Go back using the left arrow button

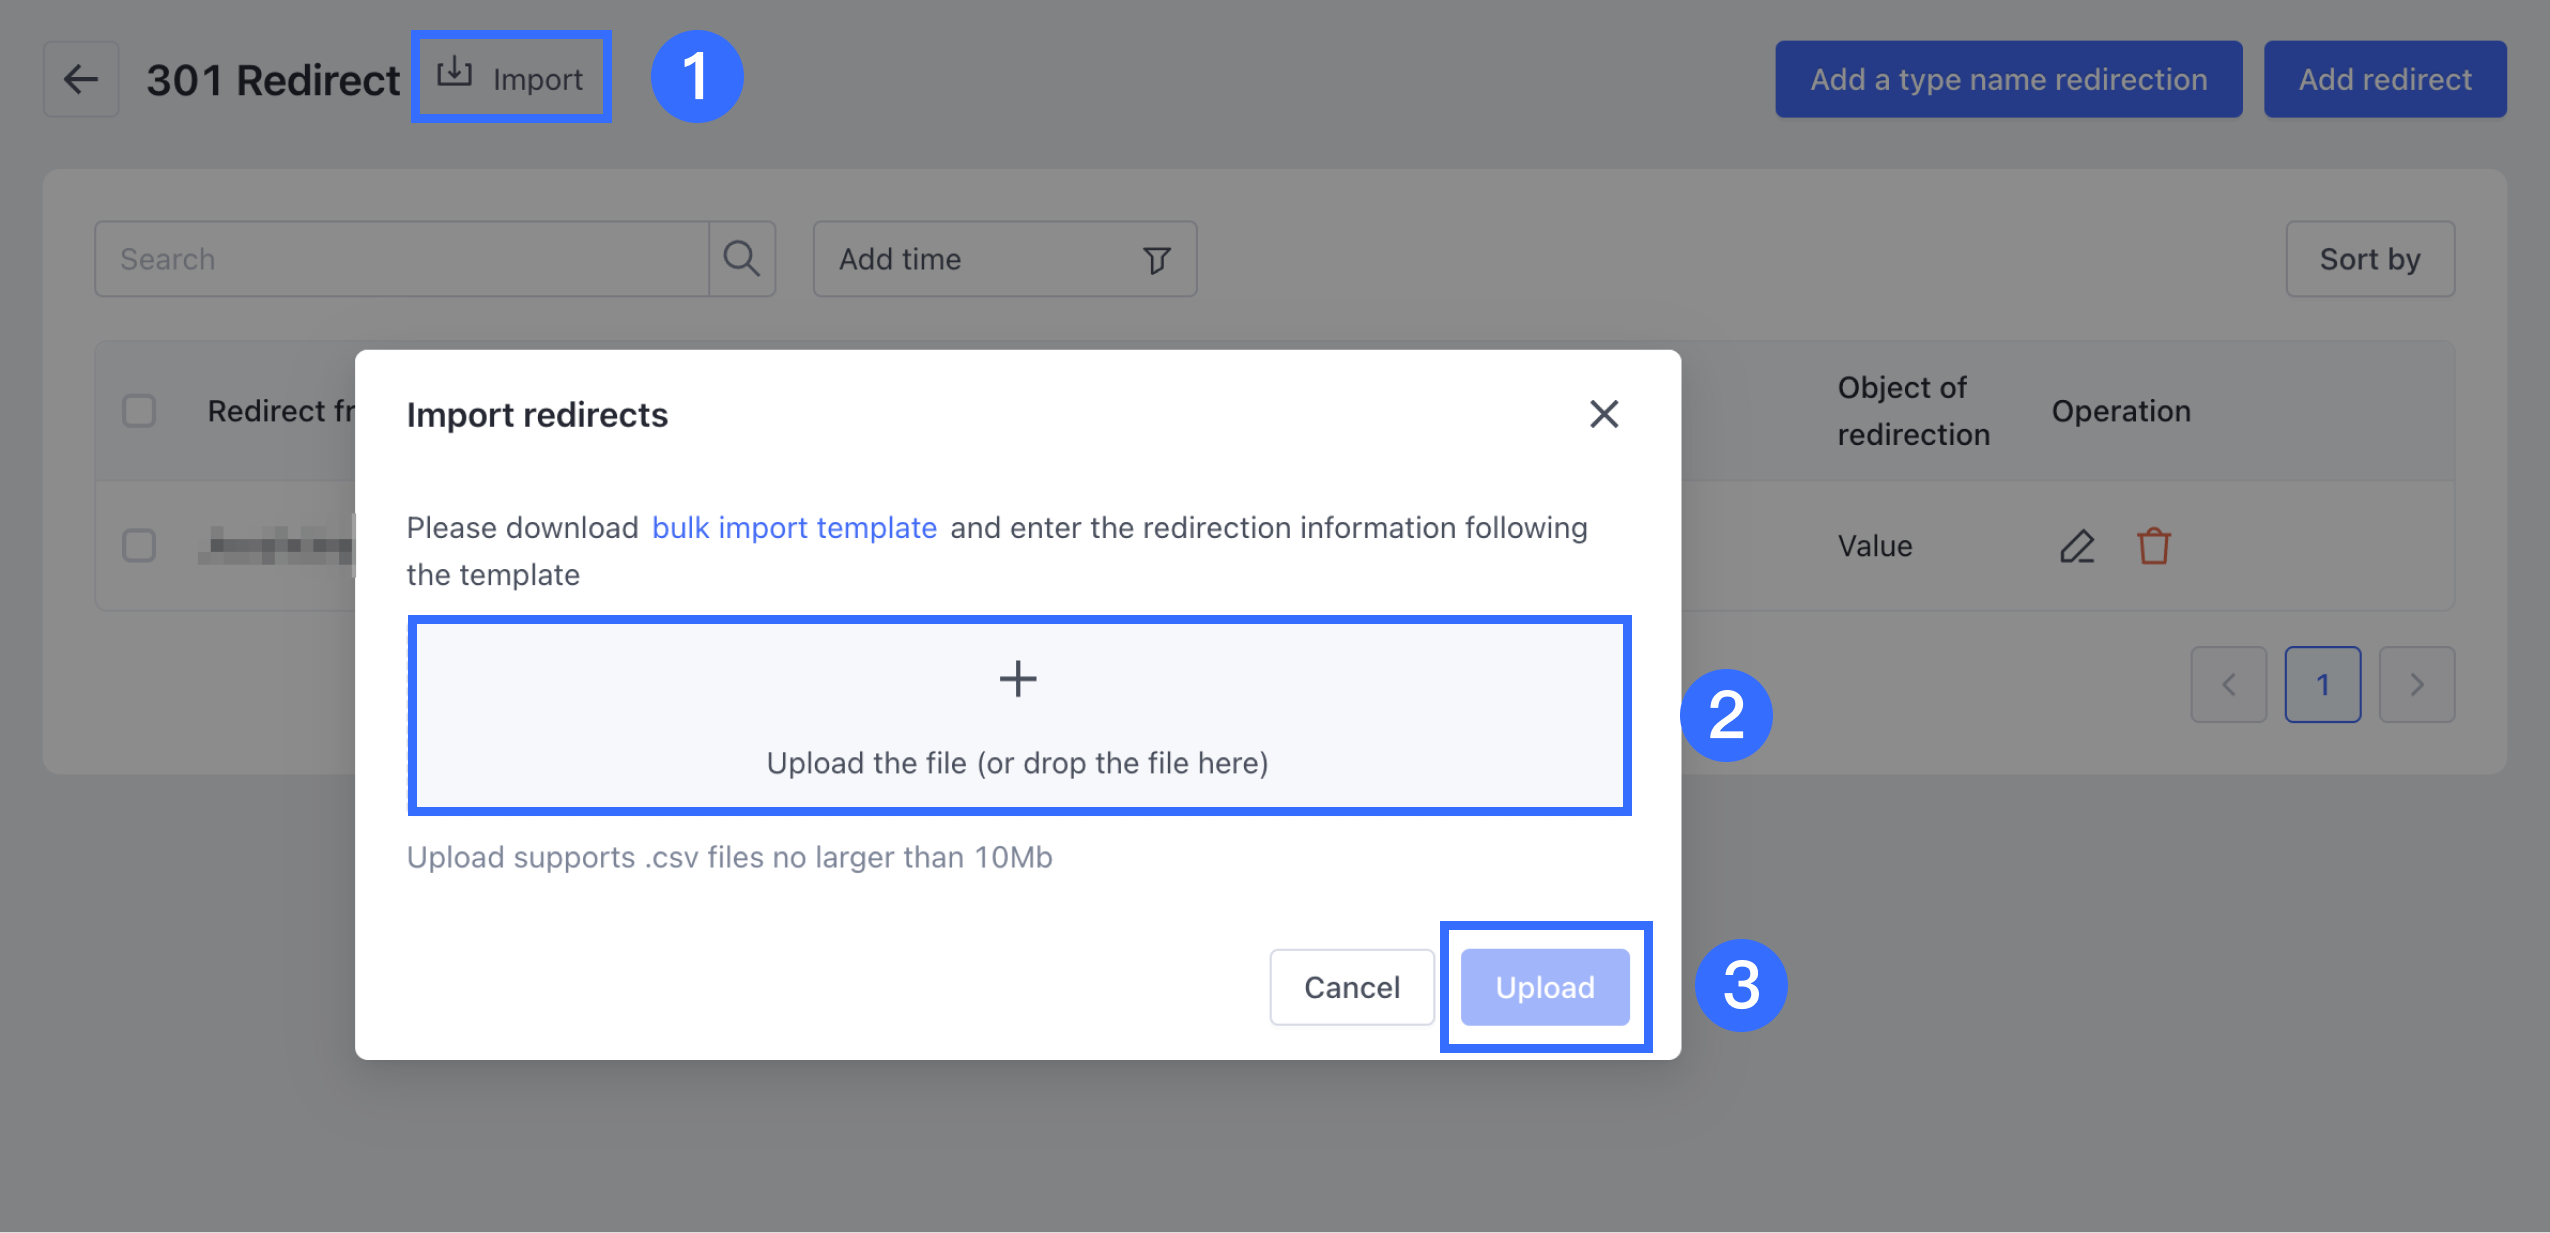click(x=81, y=79)
